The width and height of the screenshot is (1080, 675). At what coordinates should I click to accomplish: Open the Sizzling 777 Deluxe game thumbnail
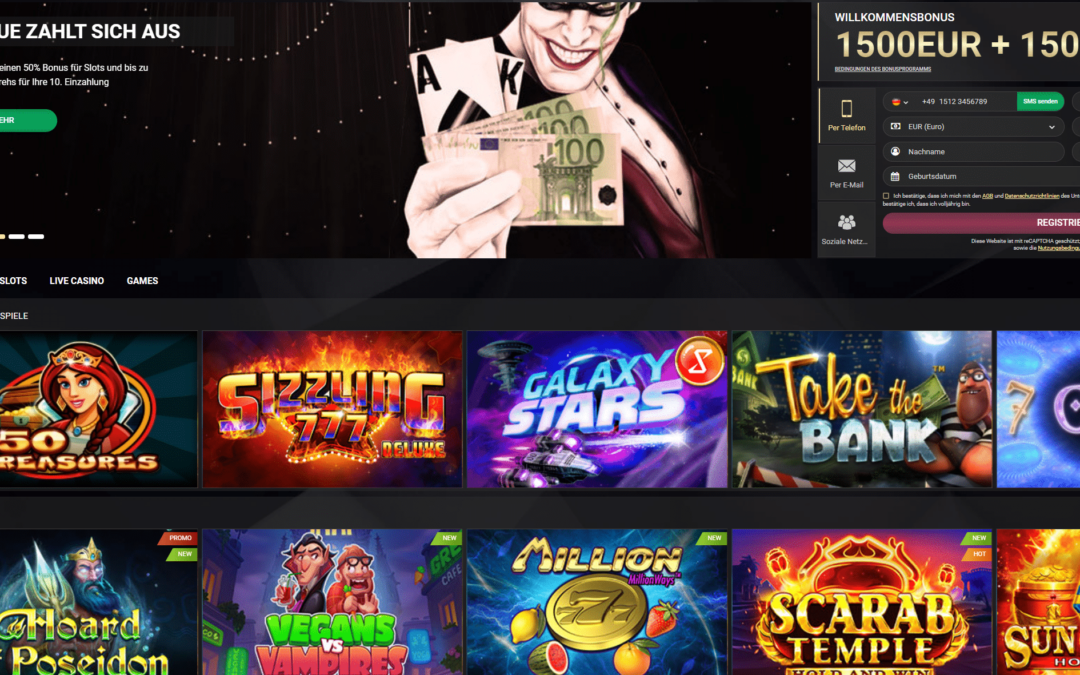[332, 409]
